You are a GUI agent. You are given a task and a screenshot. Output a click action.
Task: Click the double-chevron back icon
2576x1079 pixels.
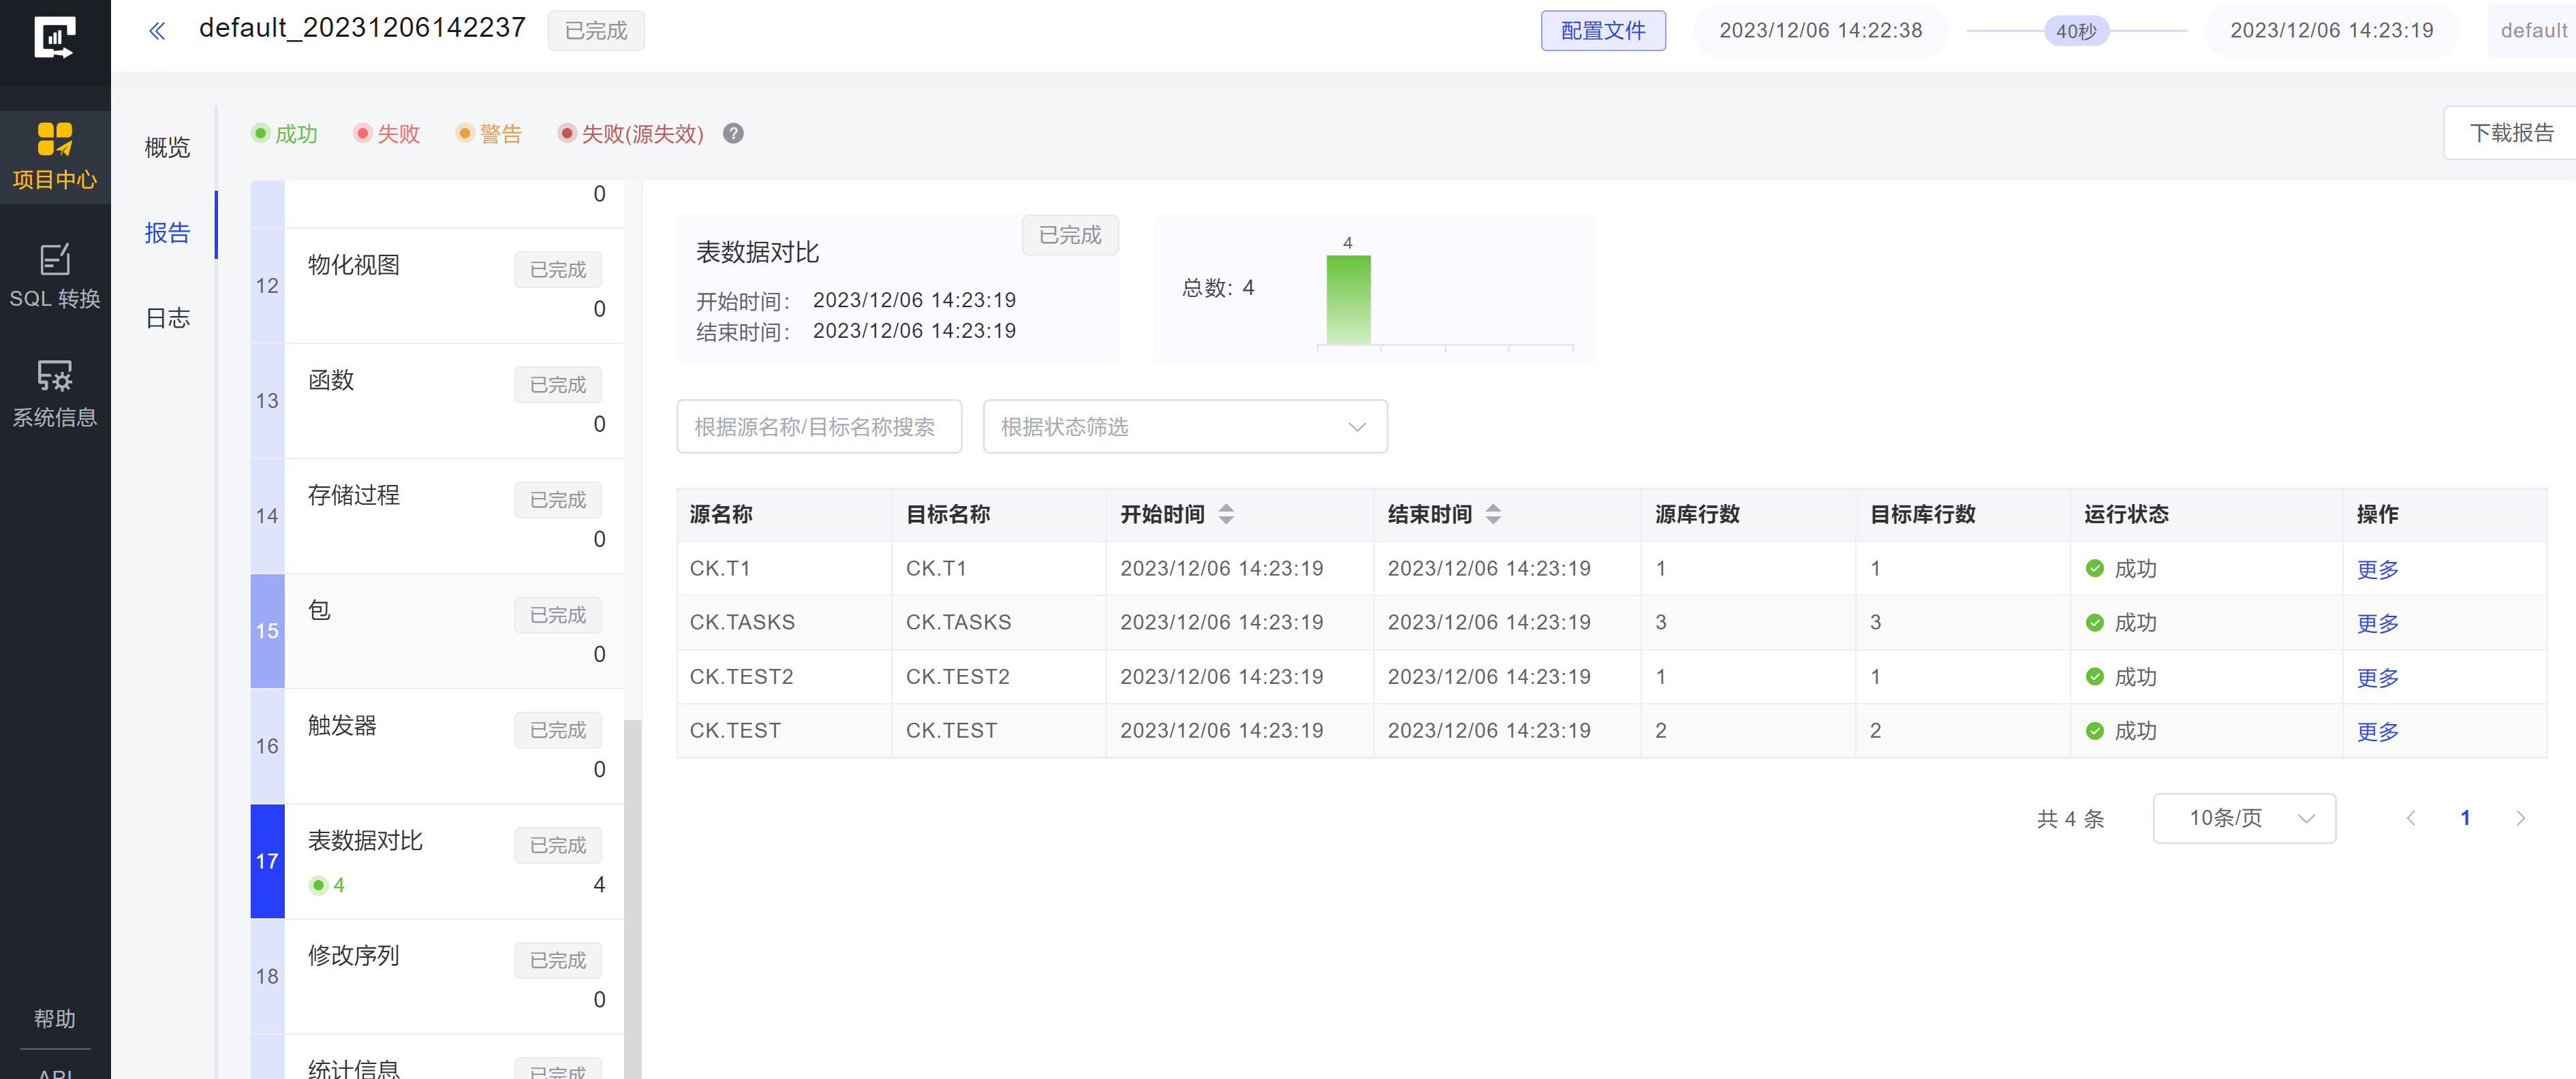click(x=157, y=31)
